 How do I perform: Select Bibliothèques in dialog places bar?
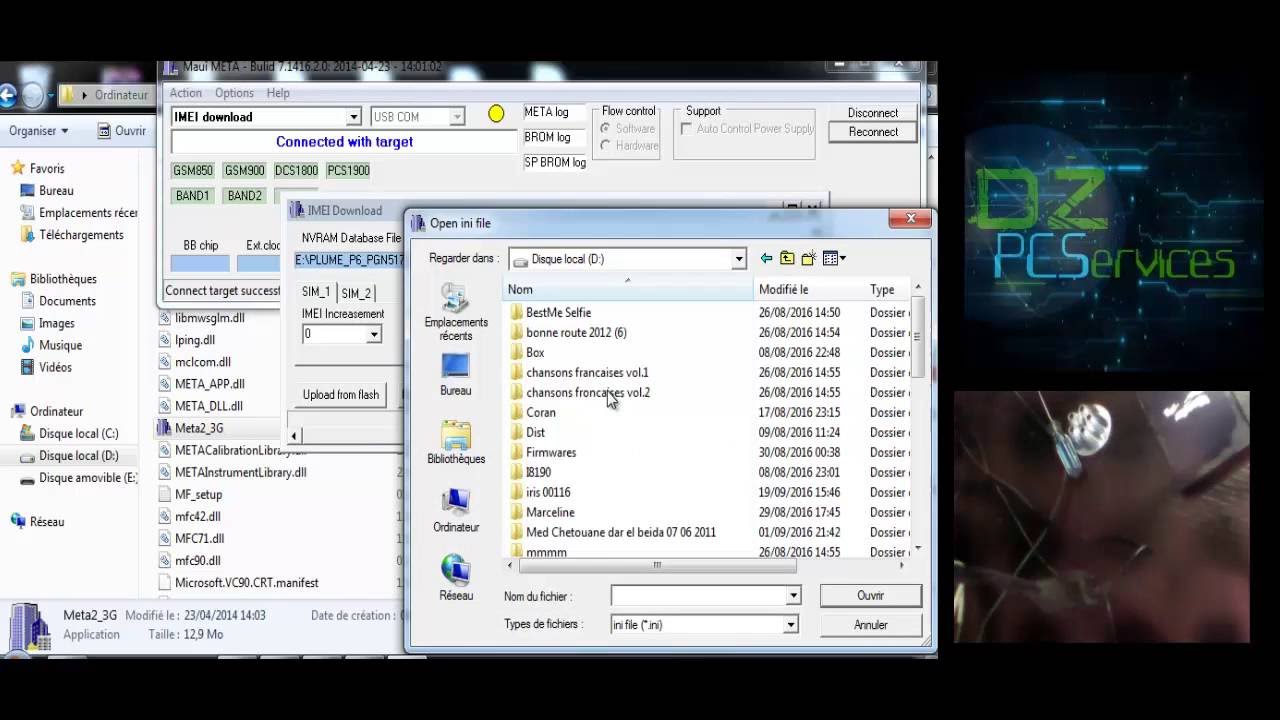(x=455, y=443)
